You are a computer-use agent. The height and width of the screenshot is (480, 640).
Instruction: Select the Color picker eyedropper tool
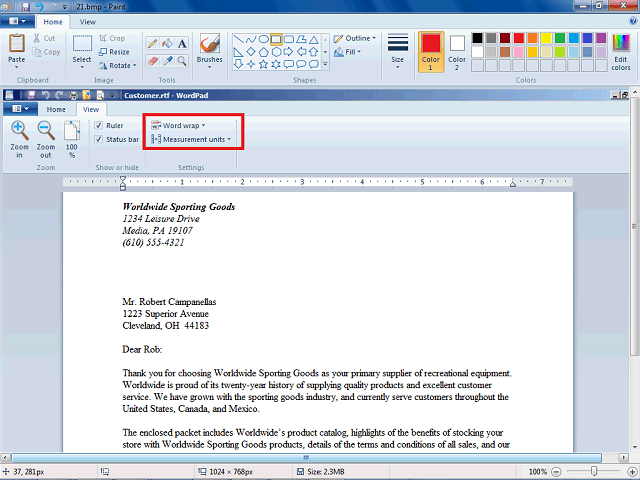pos(167,61)
